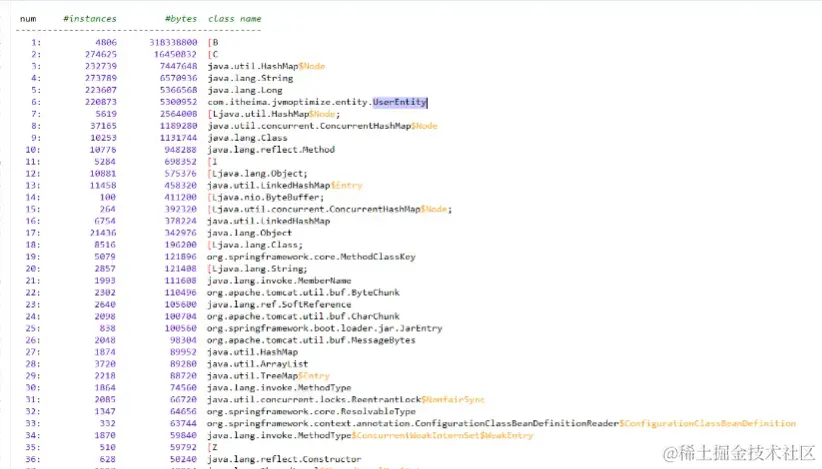Screen dimensions: 822x469
Task: Click [Ljava.util.HashMap$Node; entry
Action: pyautogui.click(x=274, y=114)
